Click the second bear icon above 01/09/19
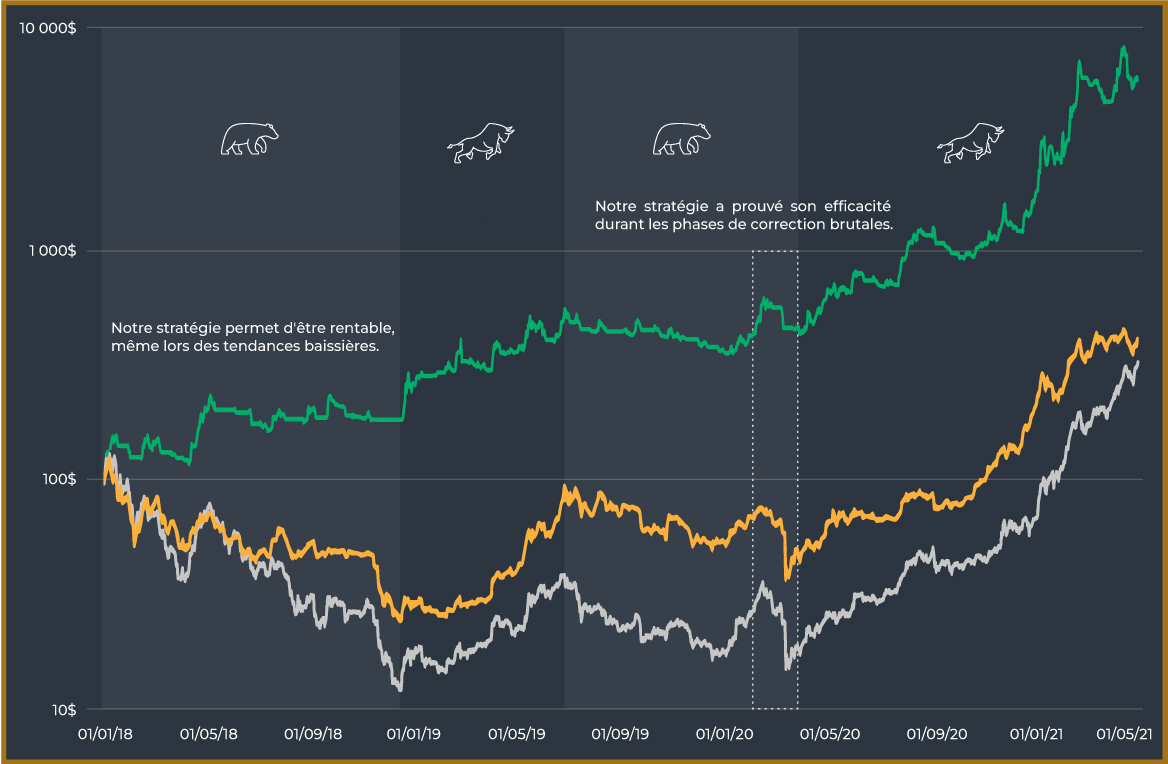Image resolution: width=1168 pixels, height=764 pixels. [682, 139]
